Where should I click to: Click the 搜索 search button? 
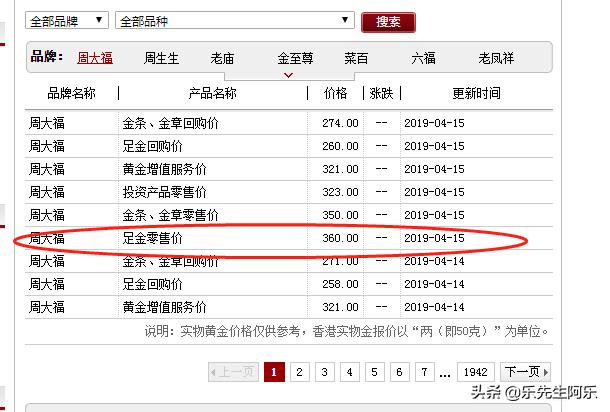click(x=388, y=22)
